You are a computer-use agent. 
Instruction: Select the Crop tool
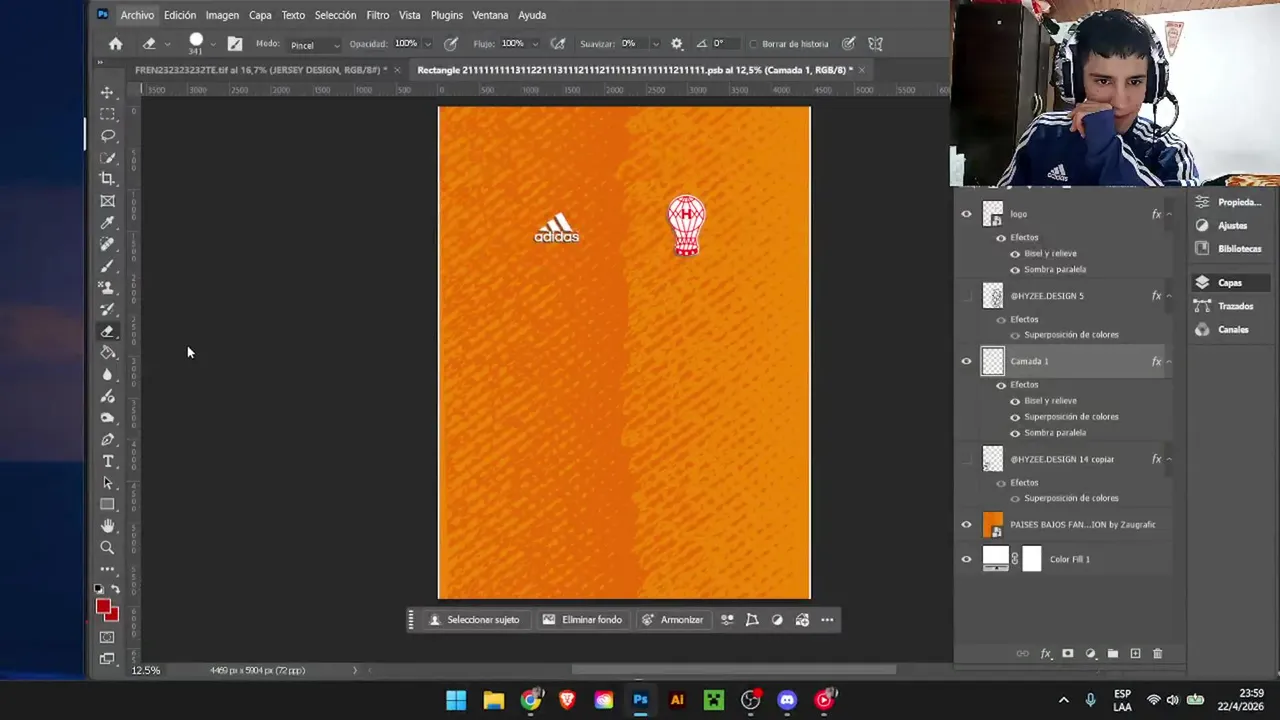(107, 179)
